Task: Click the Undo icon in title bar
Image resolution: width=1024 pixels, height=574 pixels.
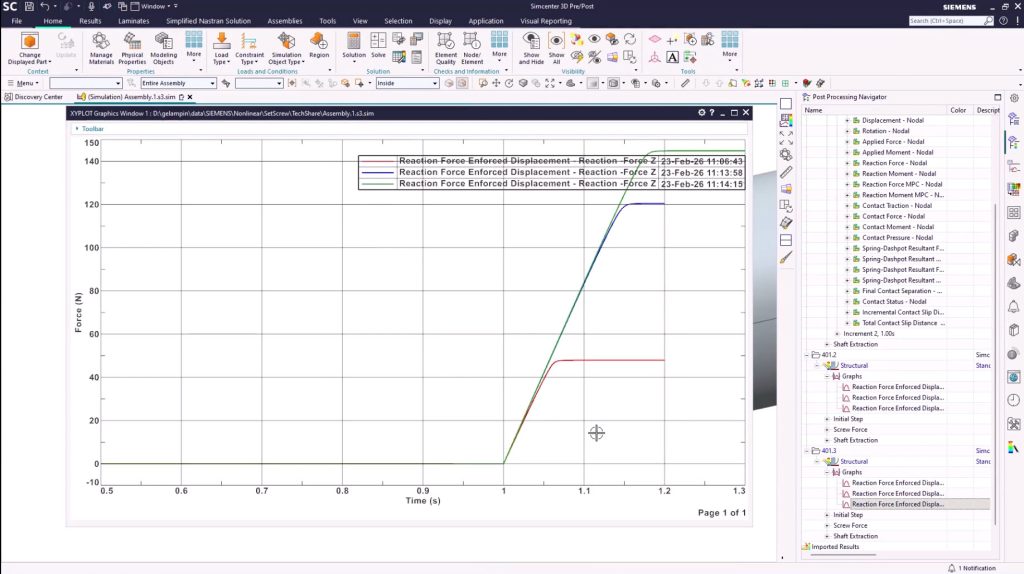Action: pos(44,6)
